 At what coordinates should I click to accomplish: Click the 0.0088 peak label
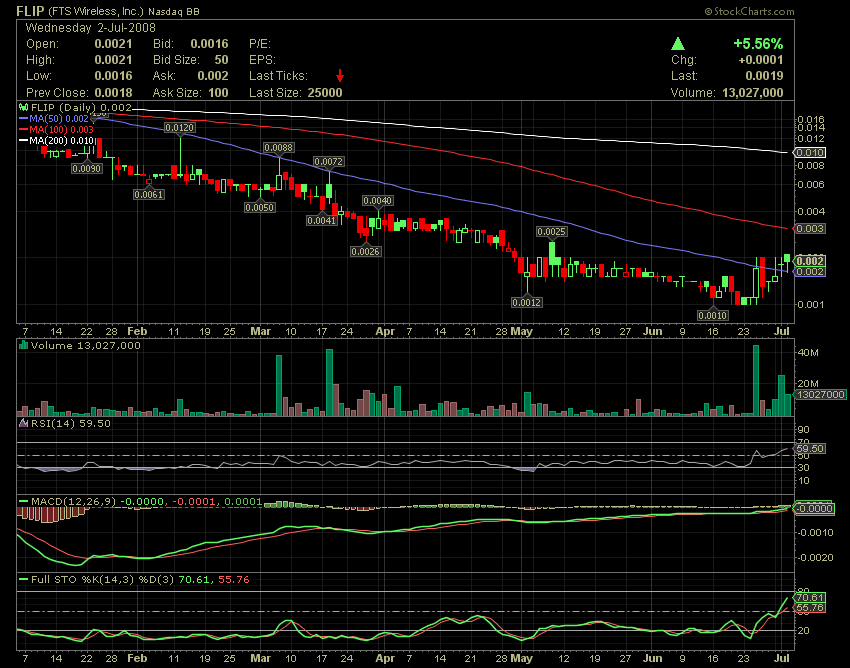click(279, 147)
